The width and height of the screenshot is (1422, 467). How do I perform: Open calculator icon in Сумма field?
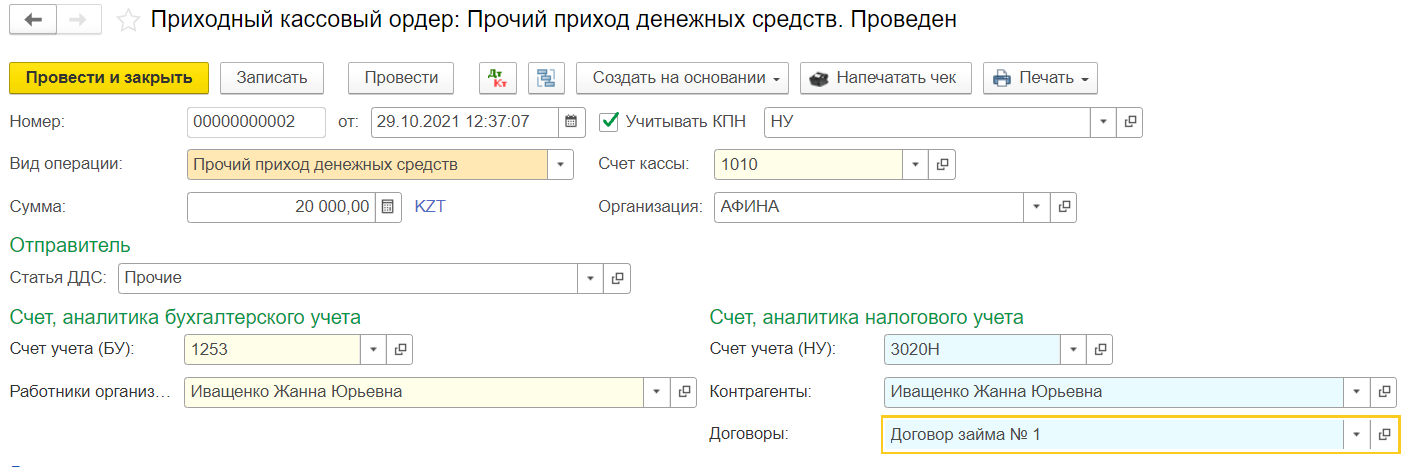(x=388, y=207)
